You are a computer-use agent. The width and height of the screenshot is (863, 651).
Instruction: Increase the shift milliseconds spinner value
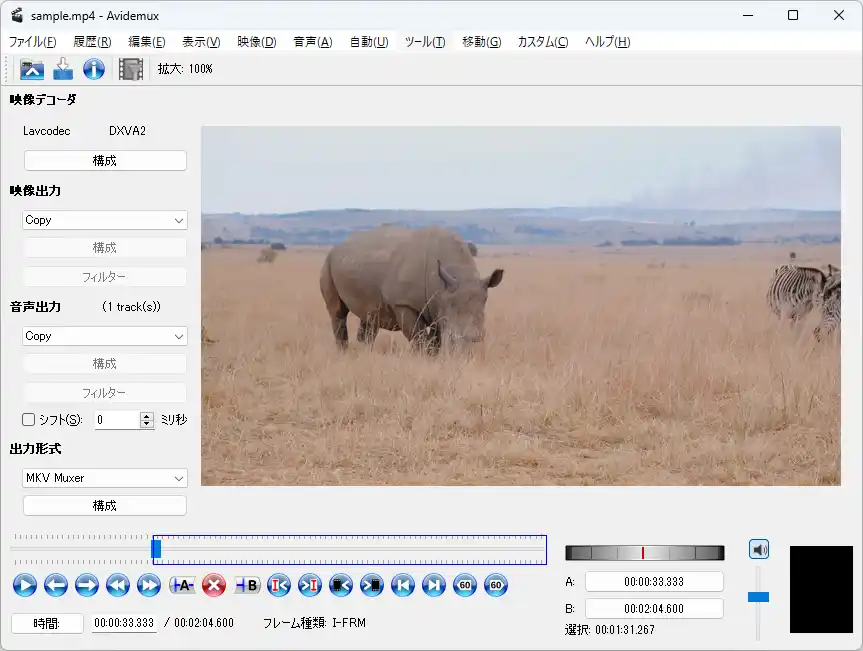pos(147,416)
